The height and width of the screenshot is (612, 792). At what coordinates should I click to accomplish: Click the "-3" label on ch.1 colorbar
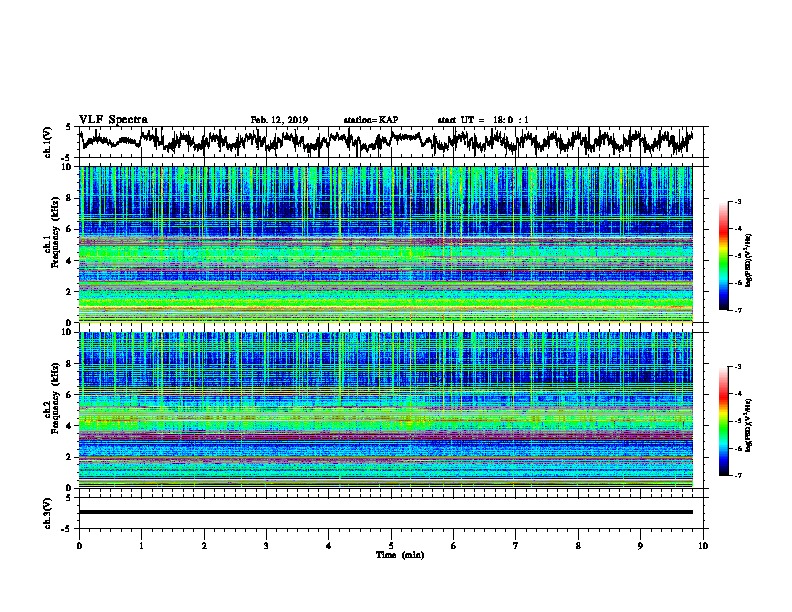coord(737,202)
